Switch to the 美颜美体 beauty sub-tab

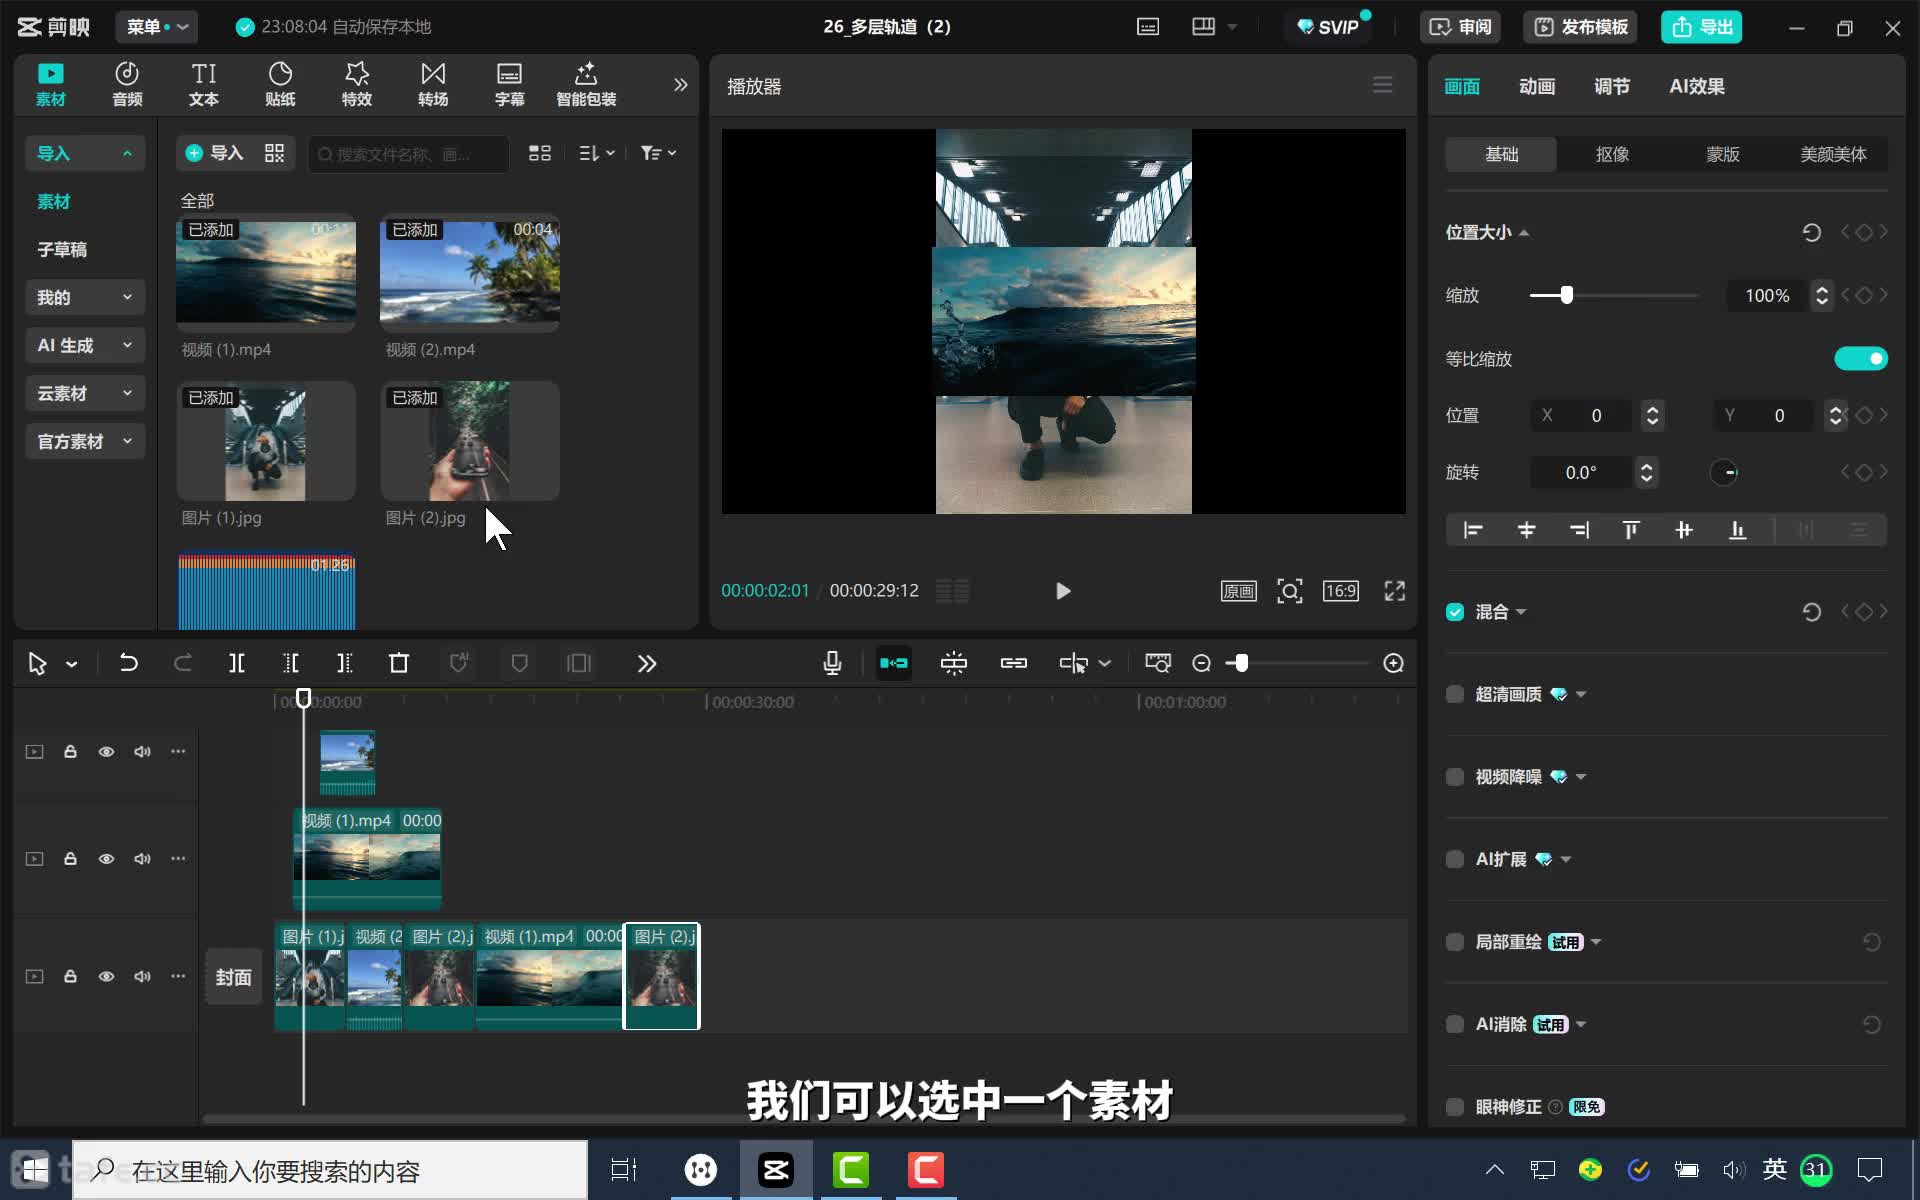coord(1832,154)
